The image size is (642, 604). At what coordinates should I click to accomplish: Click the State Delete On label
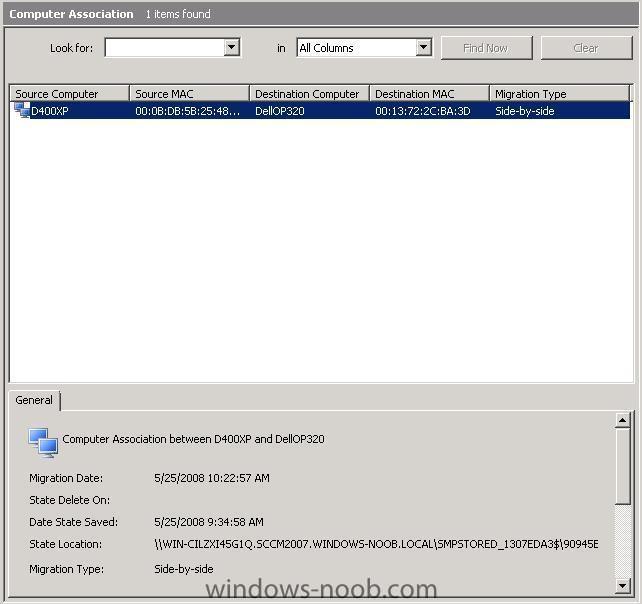(70, 500)
